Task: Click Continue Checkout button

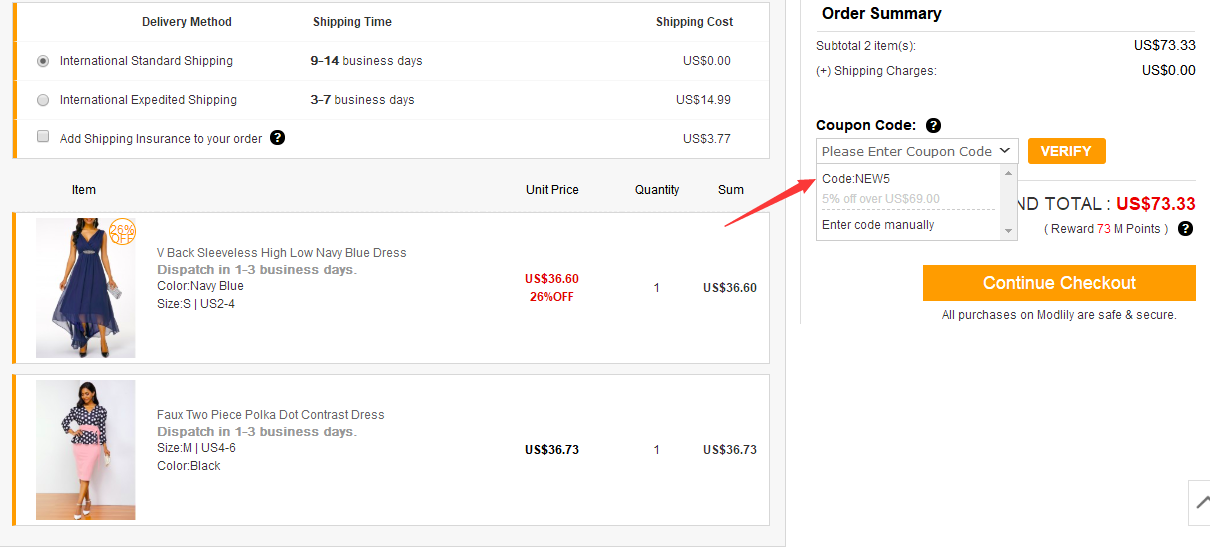Action: [1059, 283]
